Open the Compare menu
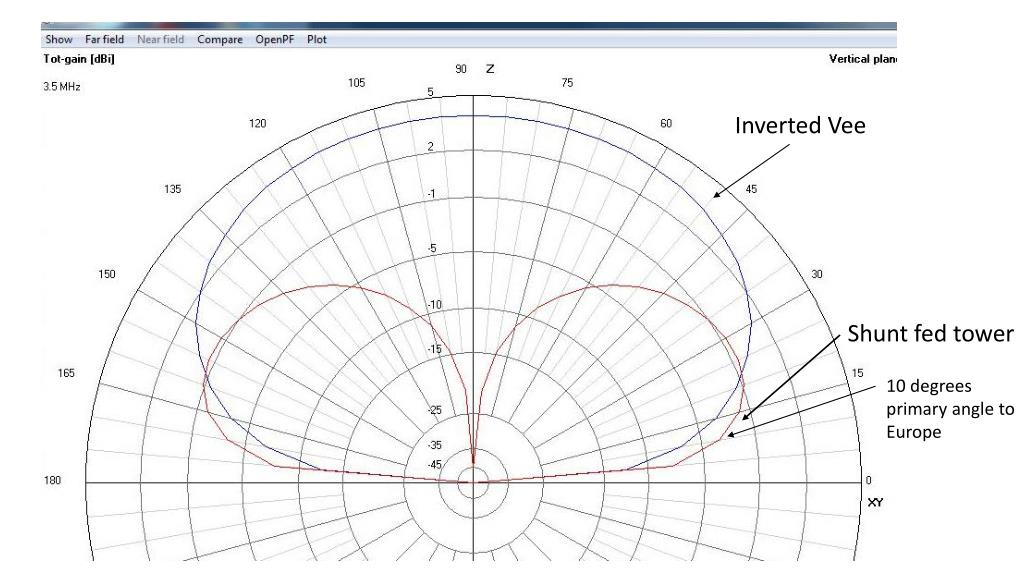Viewport: 1024px width, 576px height. click(220, 39)
